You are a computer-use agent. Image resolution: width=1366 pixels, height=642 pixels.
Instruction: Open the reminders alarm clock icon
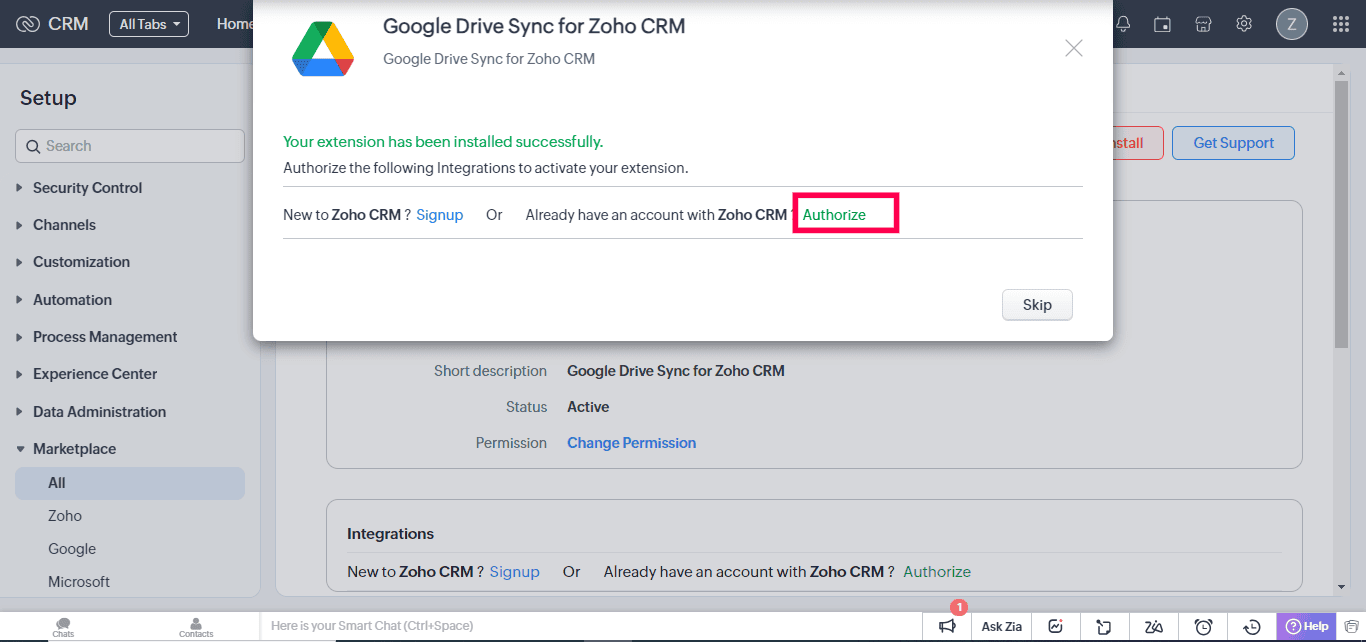coord(1204,627)
